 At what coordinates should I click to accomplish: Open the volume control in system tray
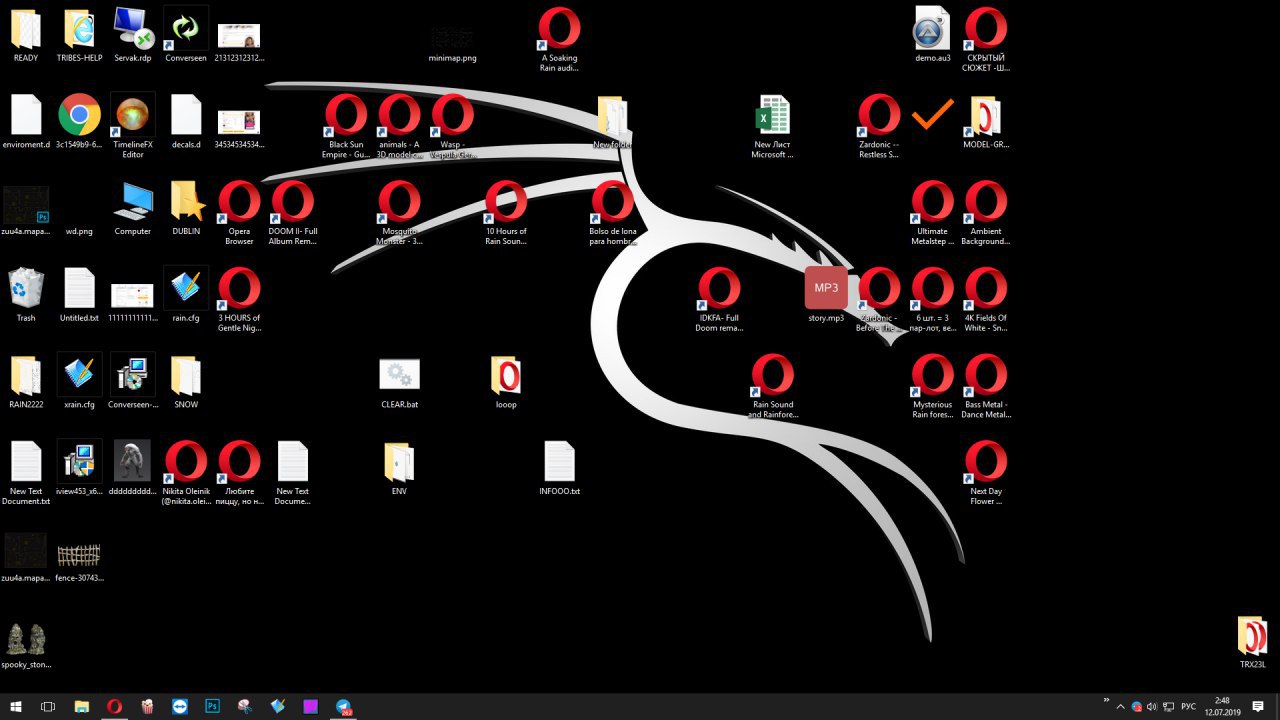(1151, 706)
